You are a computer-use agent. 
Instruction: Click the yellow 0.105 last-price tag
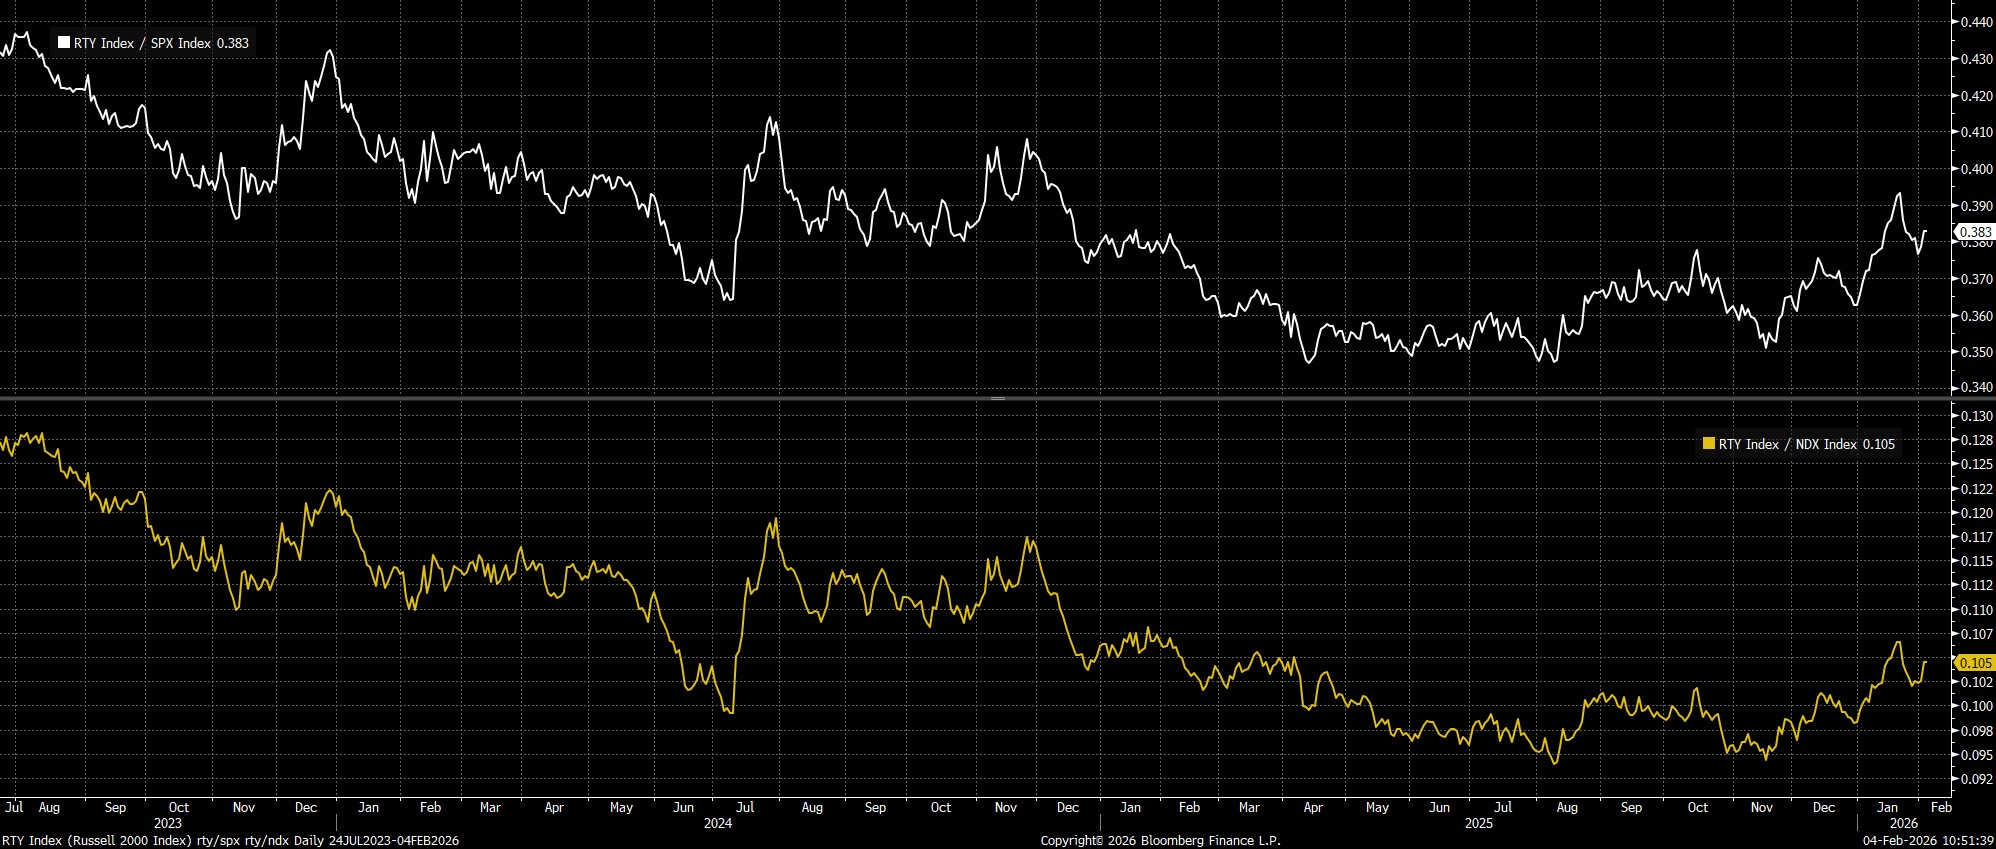pyautogui.click(x=1974, y=663)
